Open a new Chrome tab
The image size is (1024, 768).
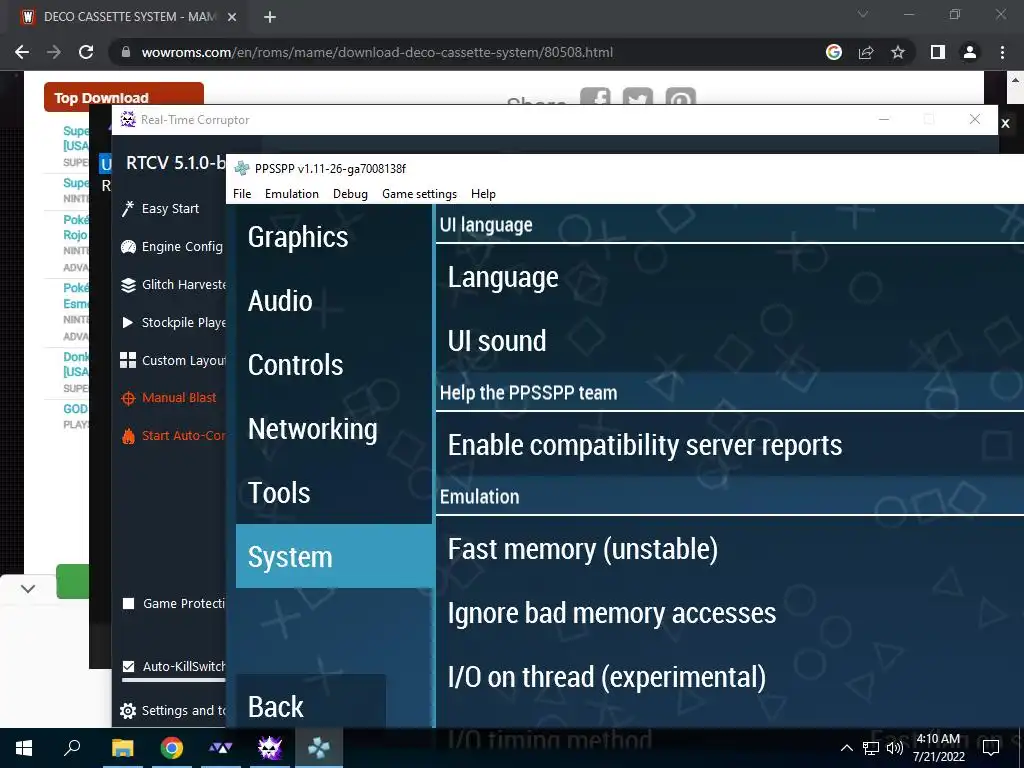(x=270, y=17)
